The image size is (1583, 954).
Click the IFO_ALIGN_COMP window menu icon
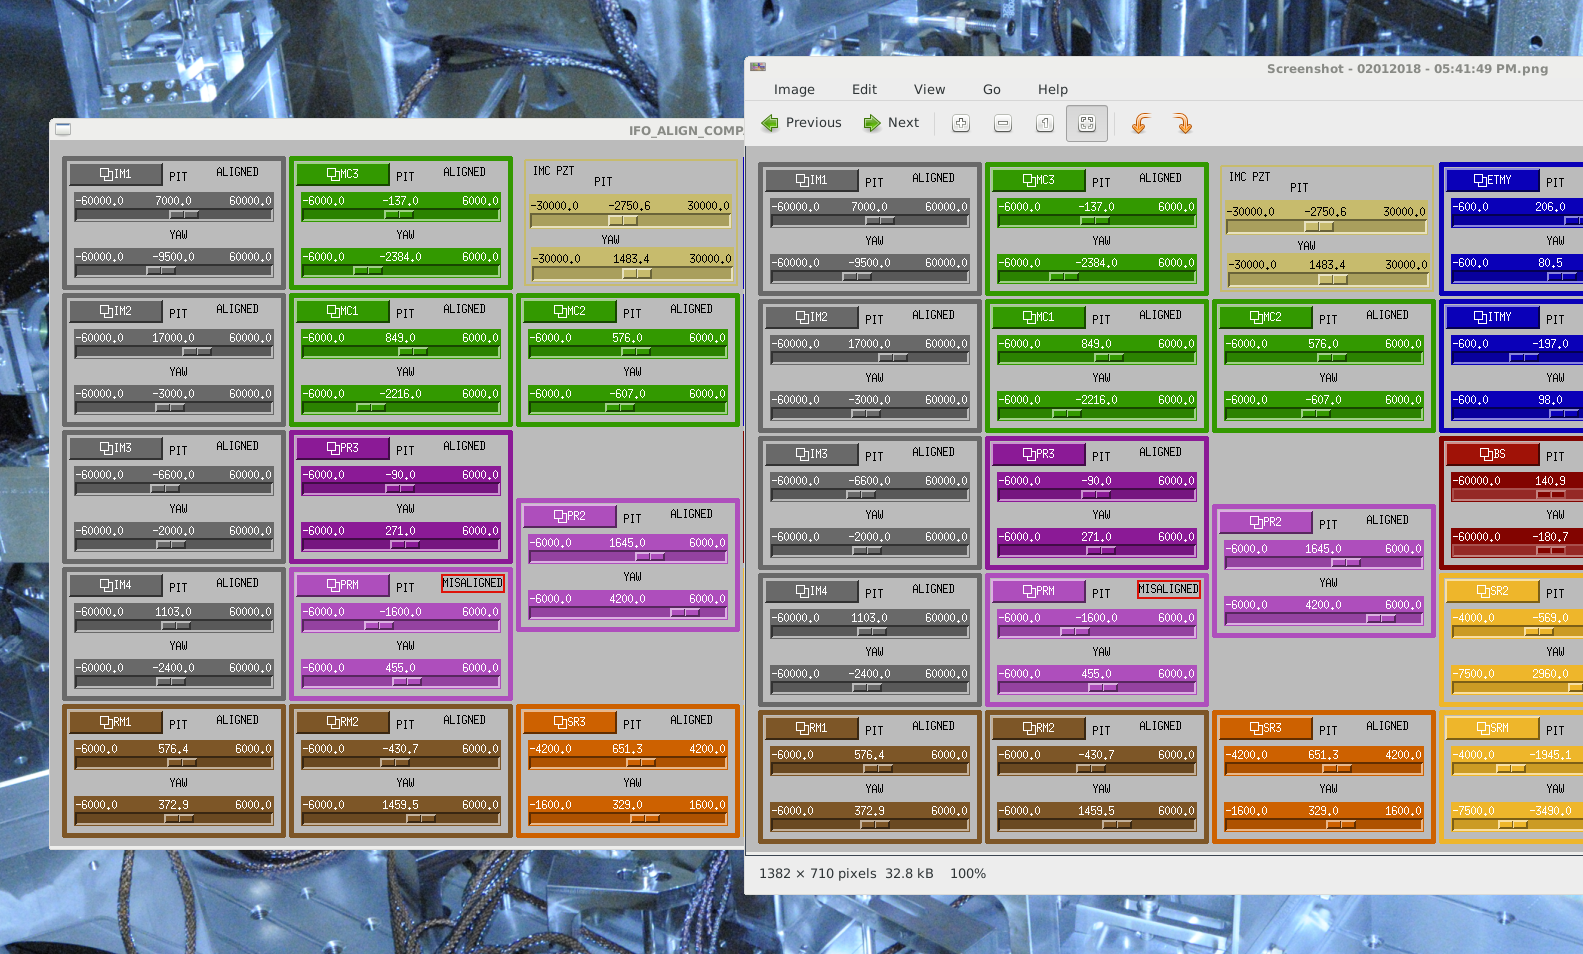click(63, 130)
